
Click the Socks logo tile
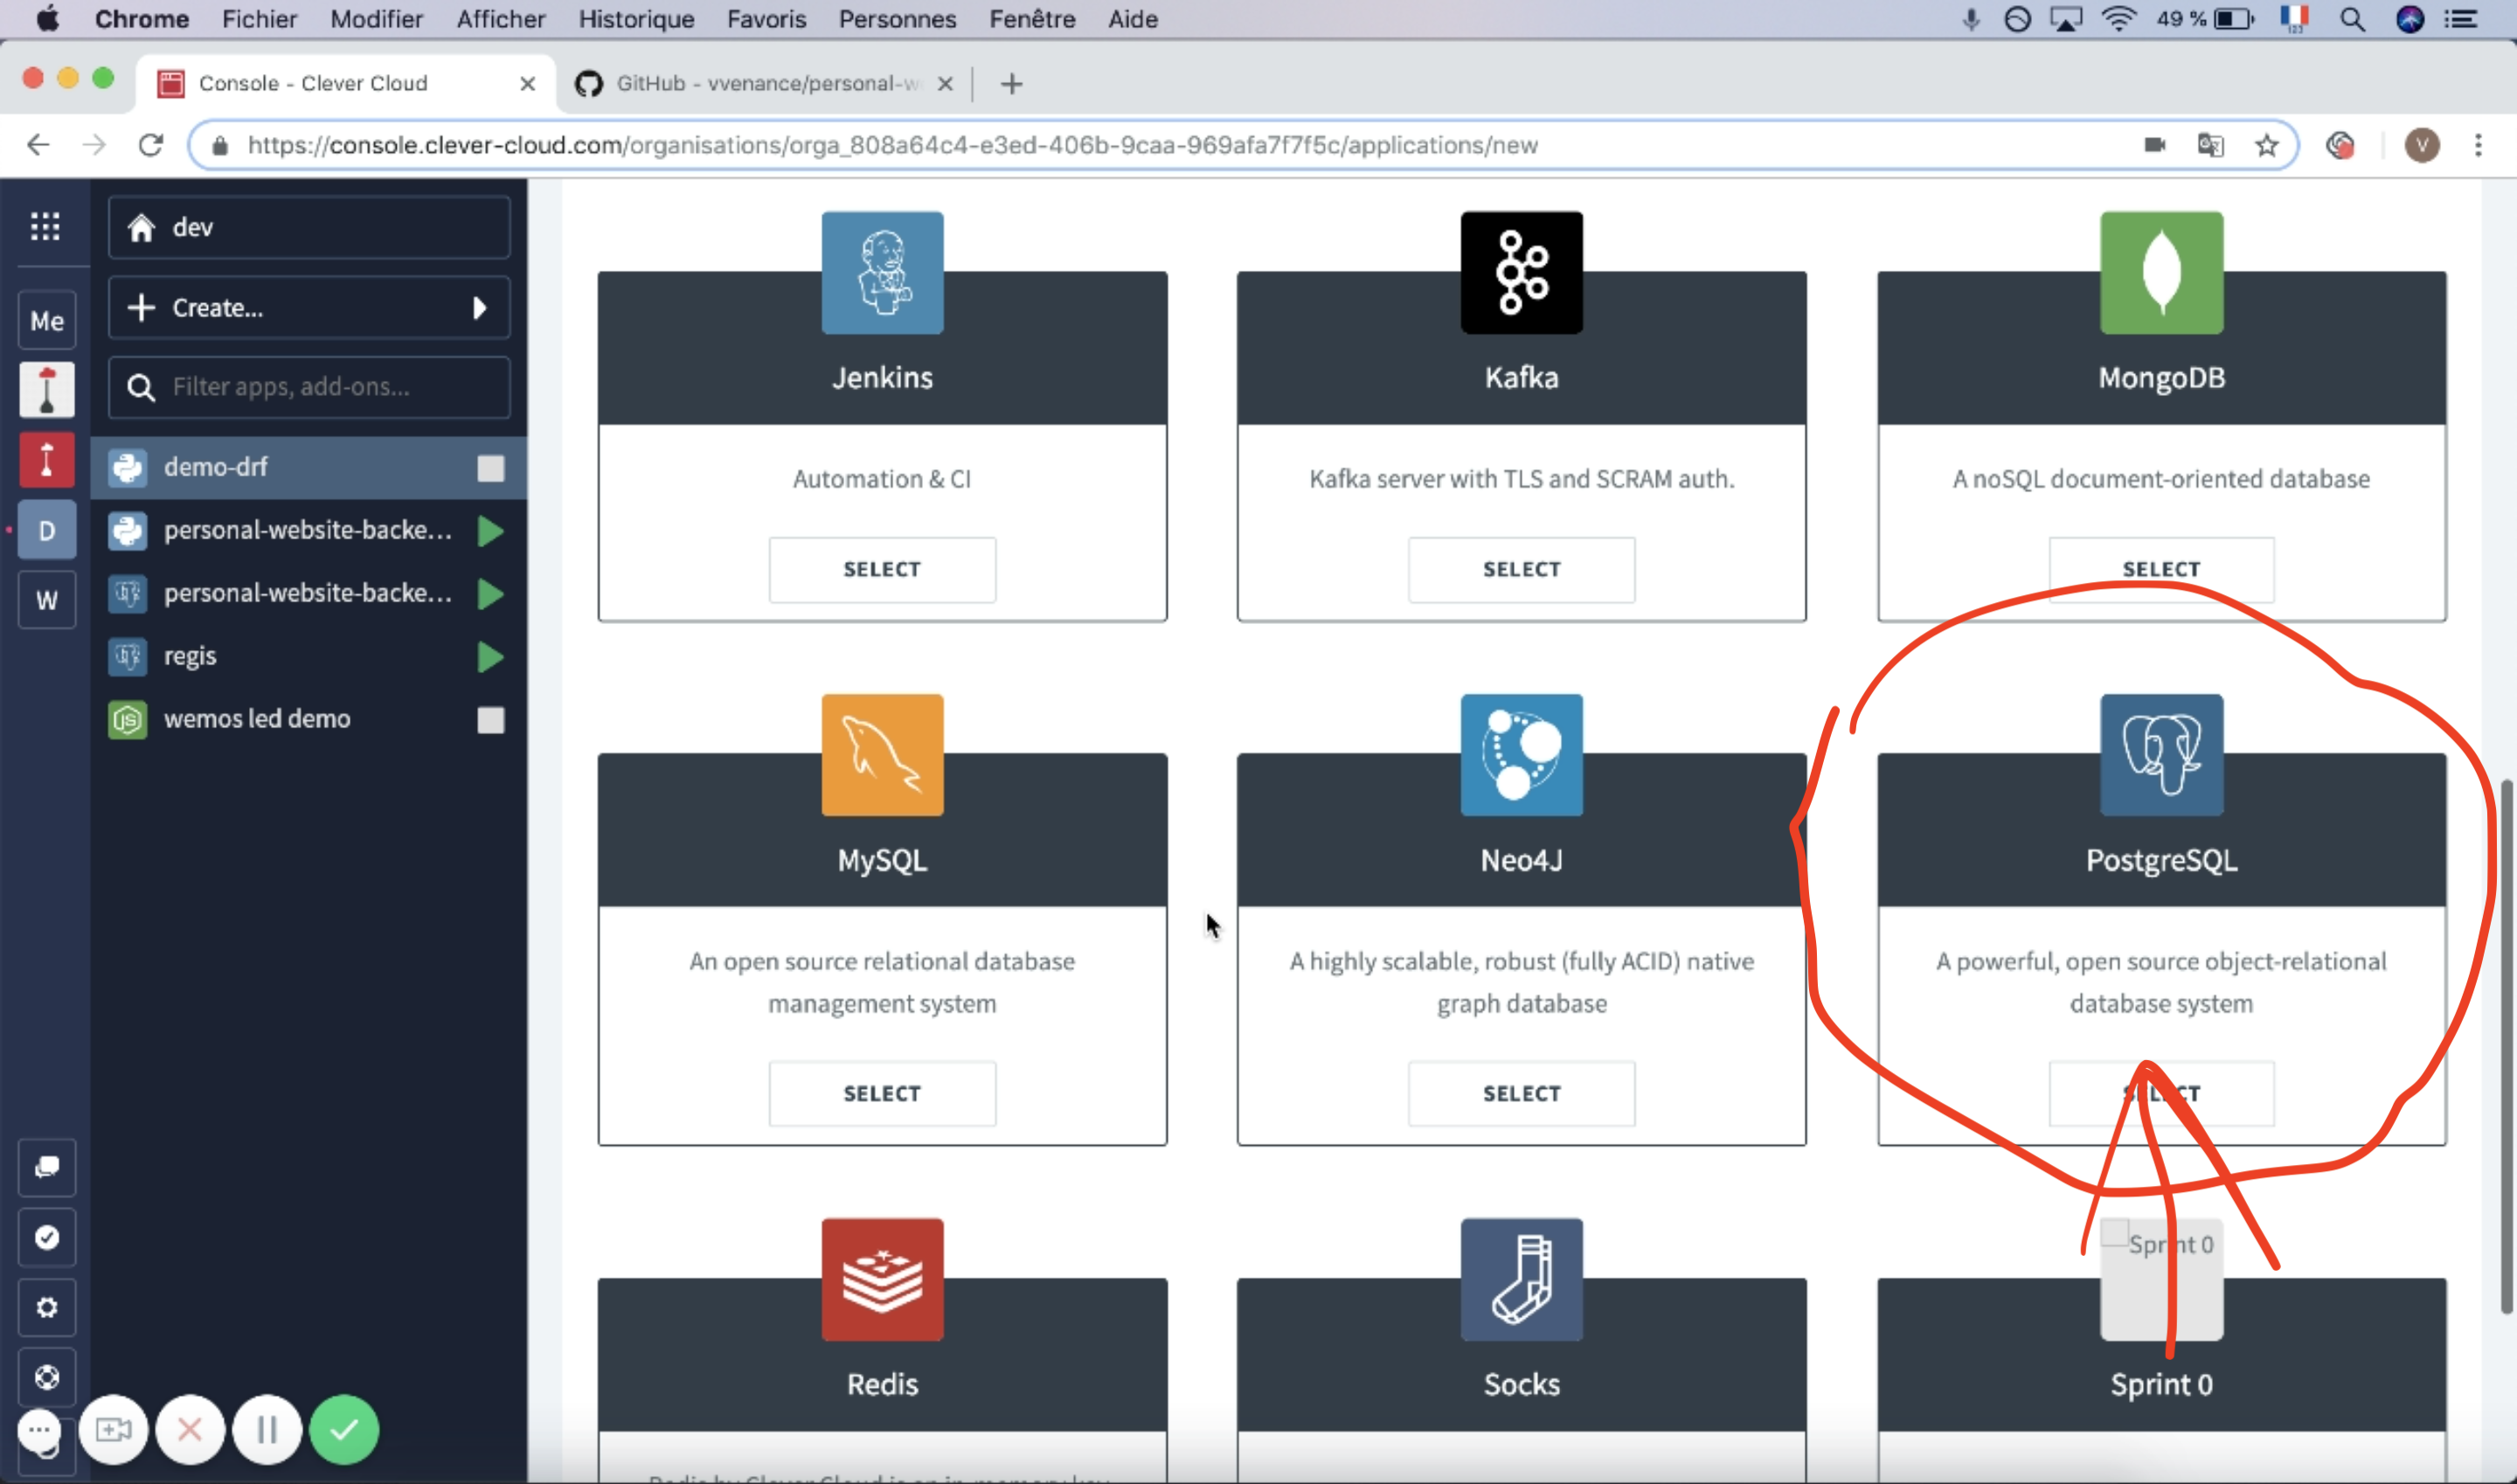point(1521,1279)
